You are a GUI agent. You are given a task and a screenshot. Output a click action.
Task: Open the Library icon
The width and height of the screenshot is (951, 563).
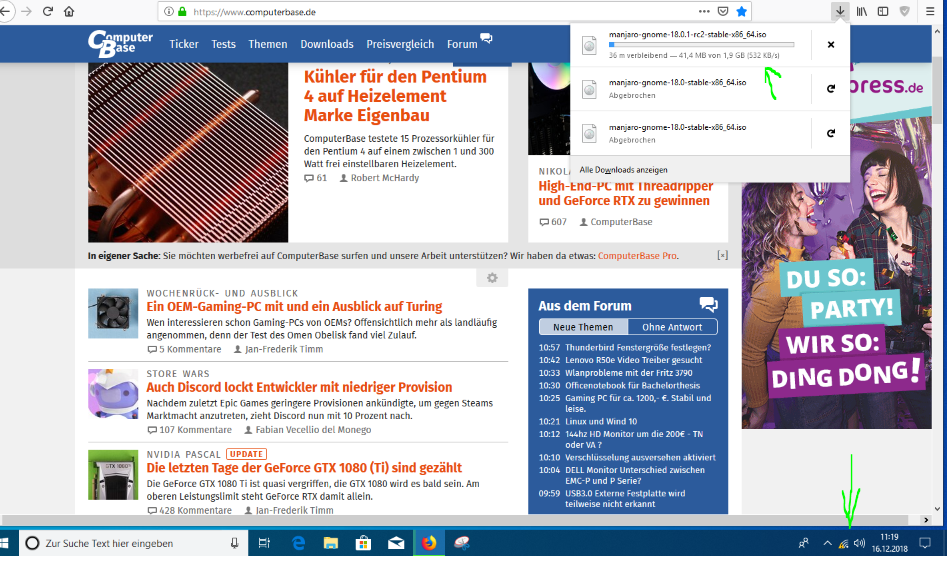click(x=862, y=12)
